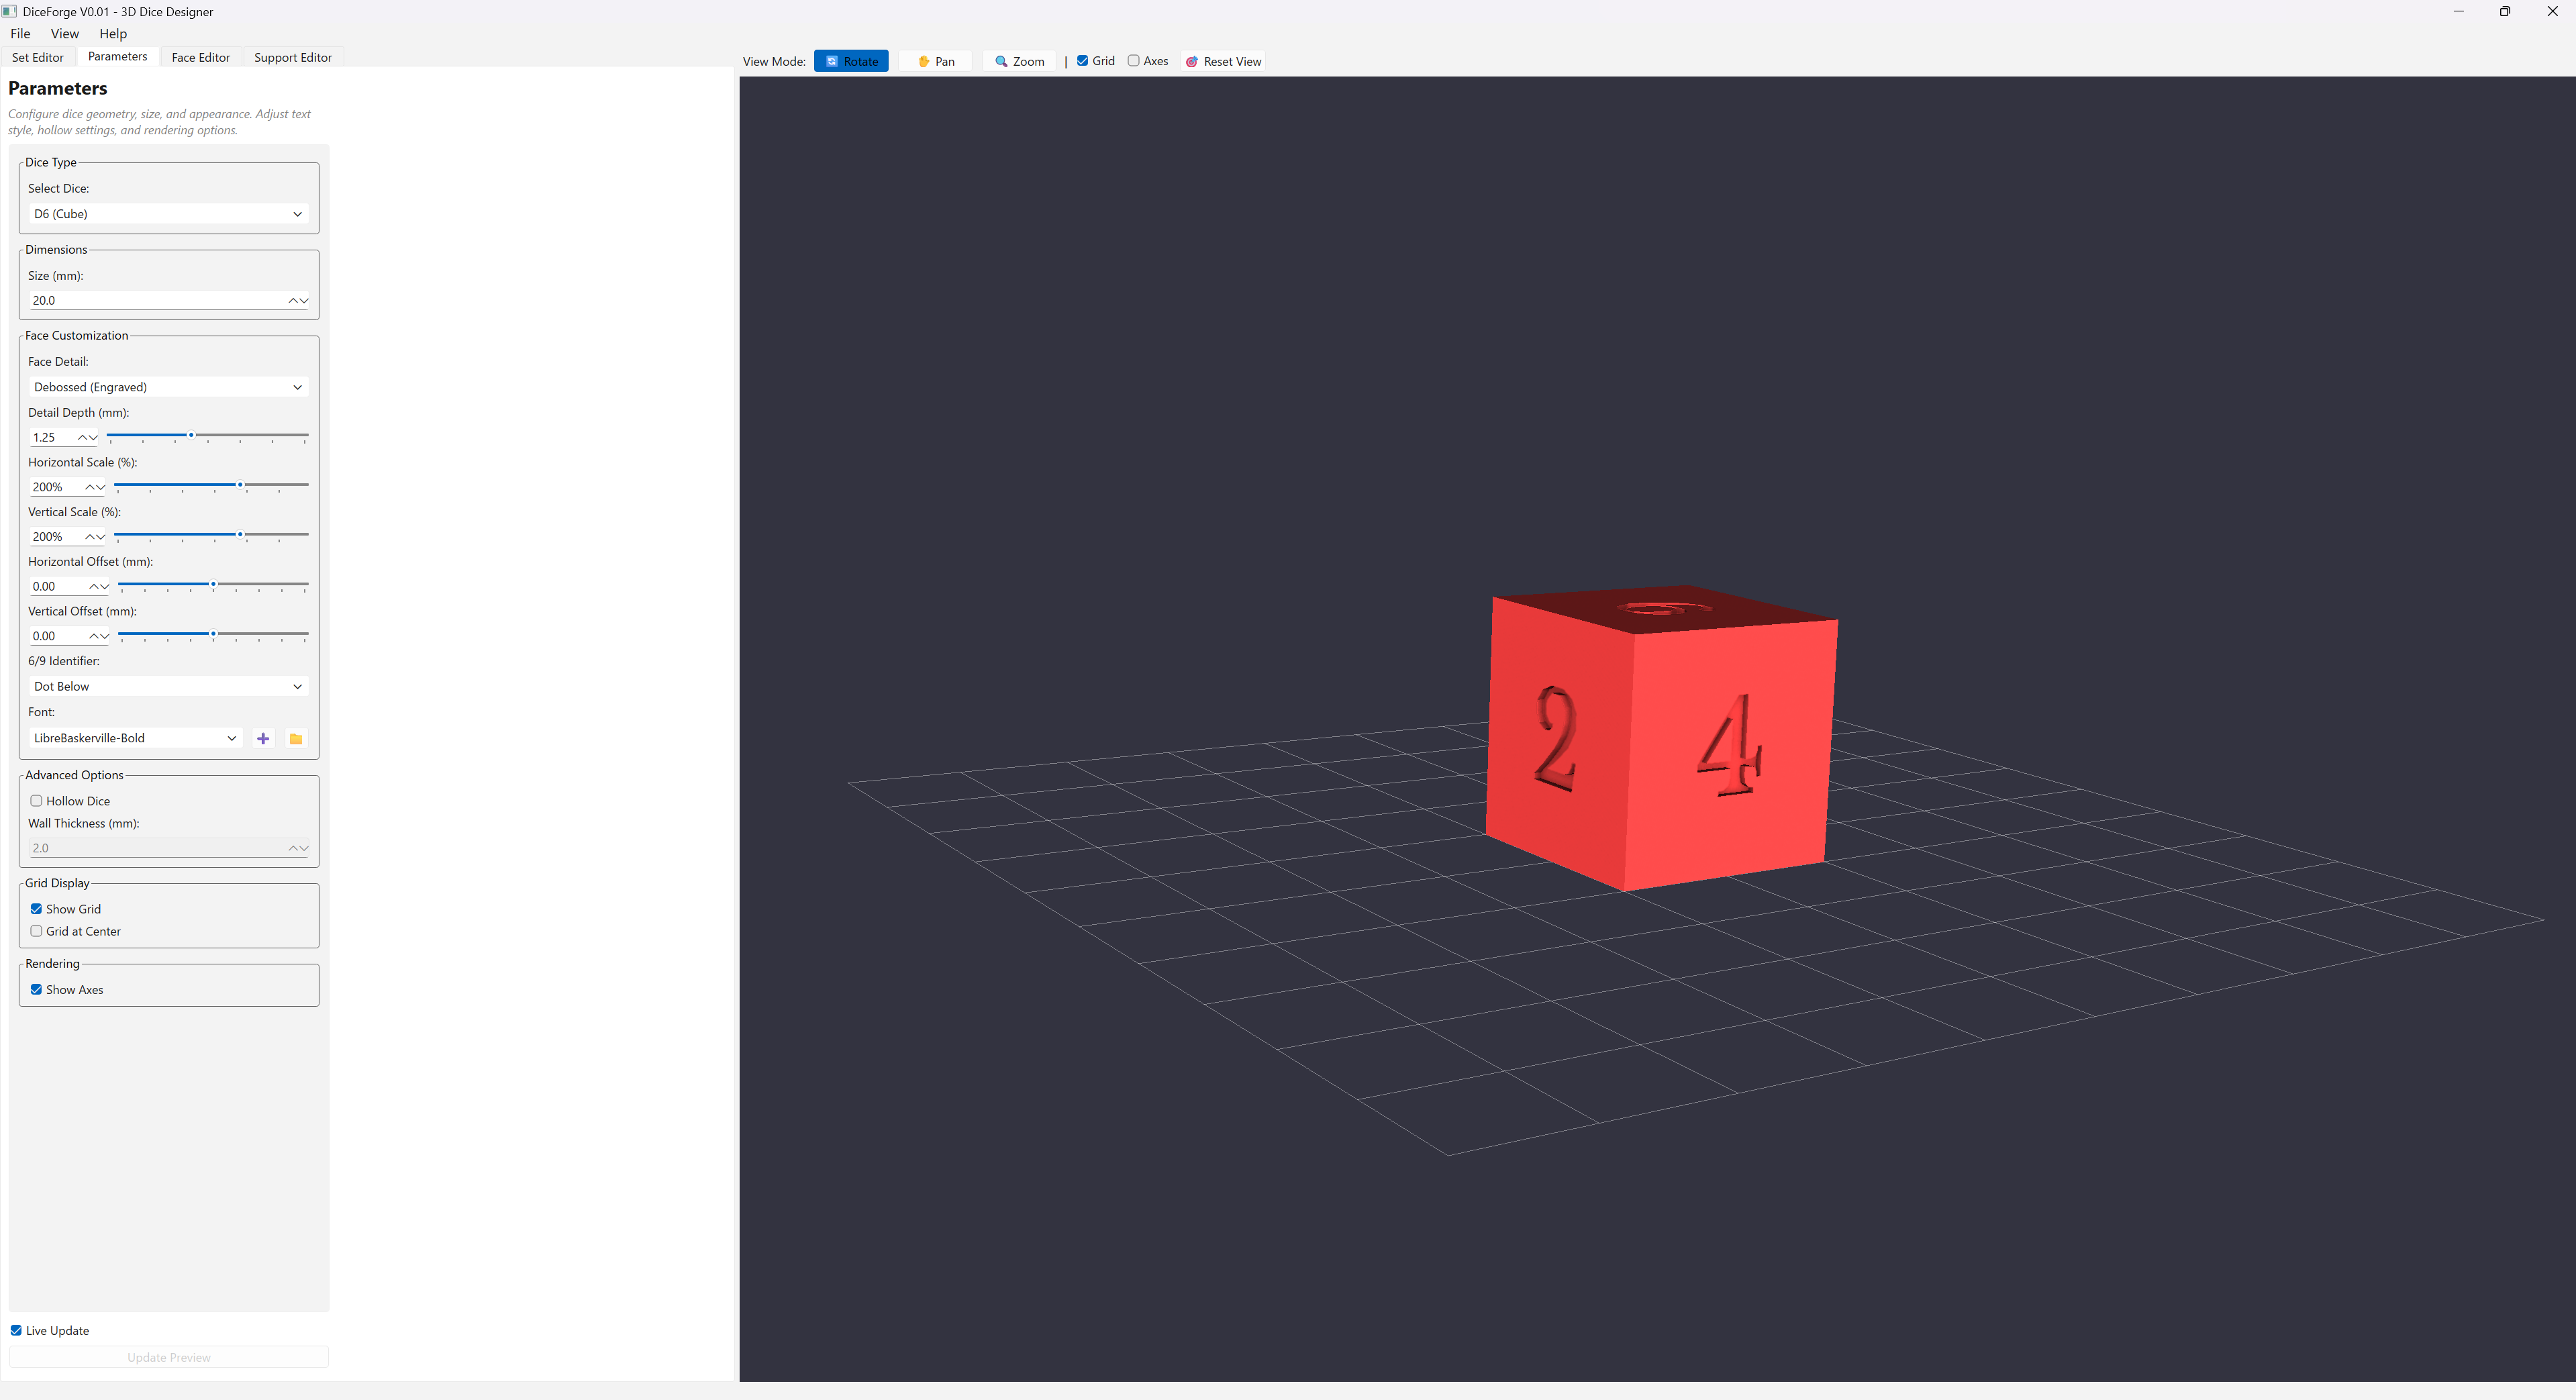Enable the Hollow Dice checkbox
The image size is (2576, 1400).
click(x=37, y=801)
